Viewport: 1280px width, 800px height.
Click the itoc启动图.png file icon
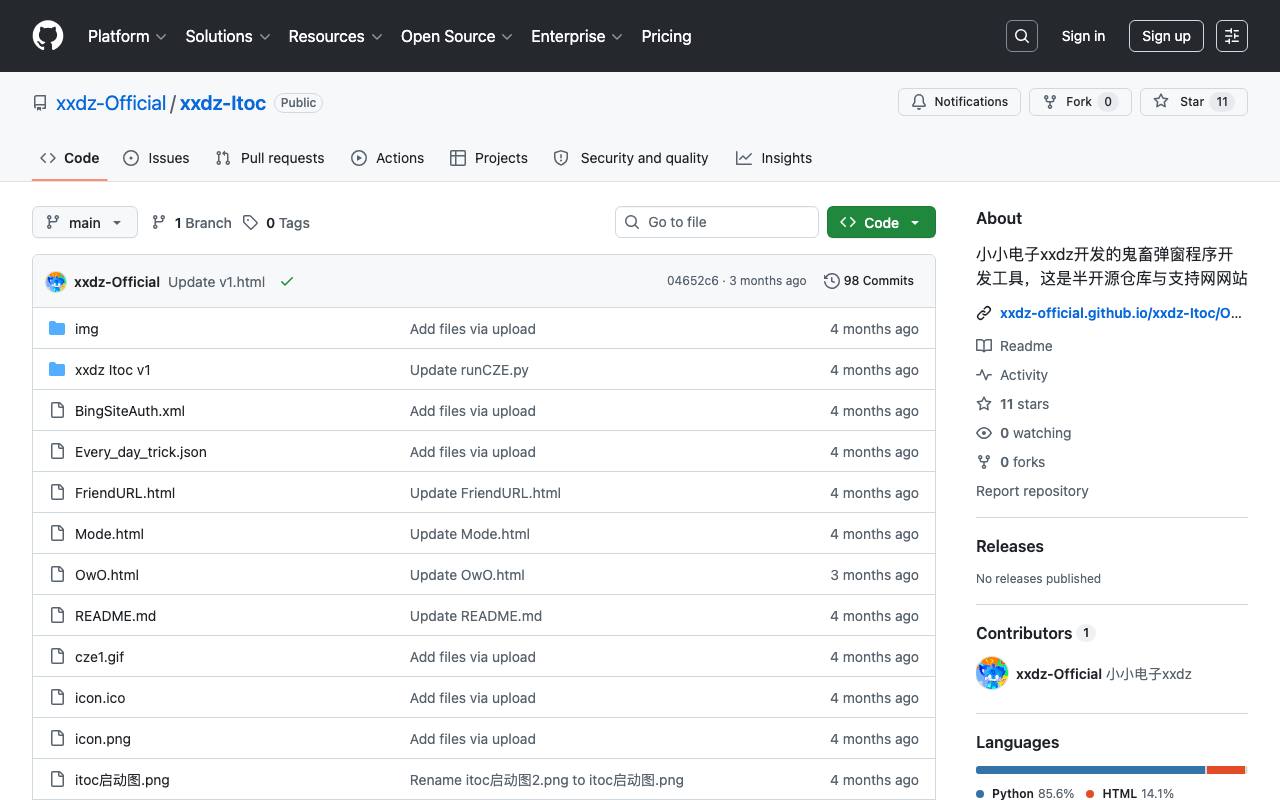point(57,780)
